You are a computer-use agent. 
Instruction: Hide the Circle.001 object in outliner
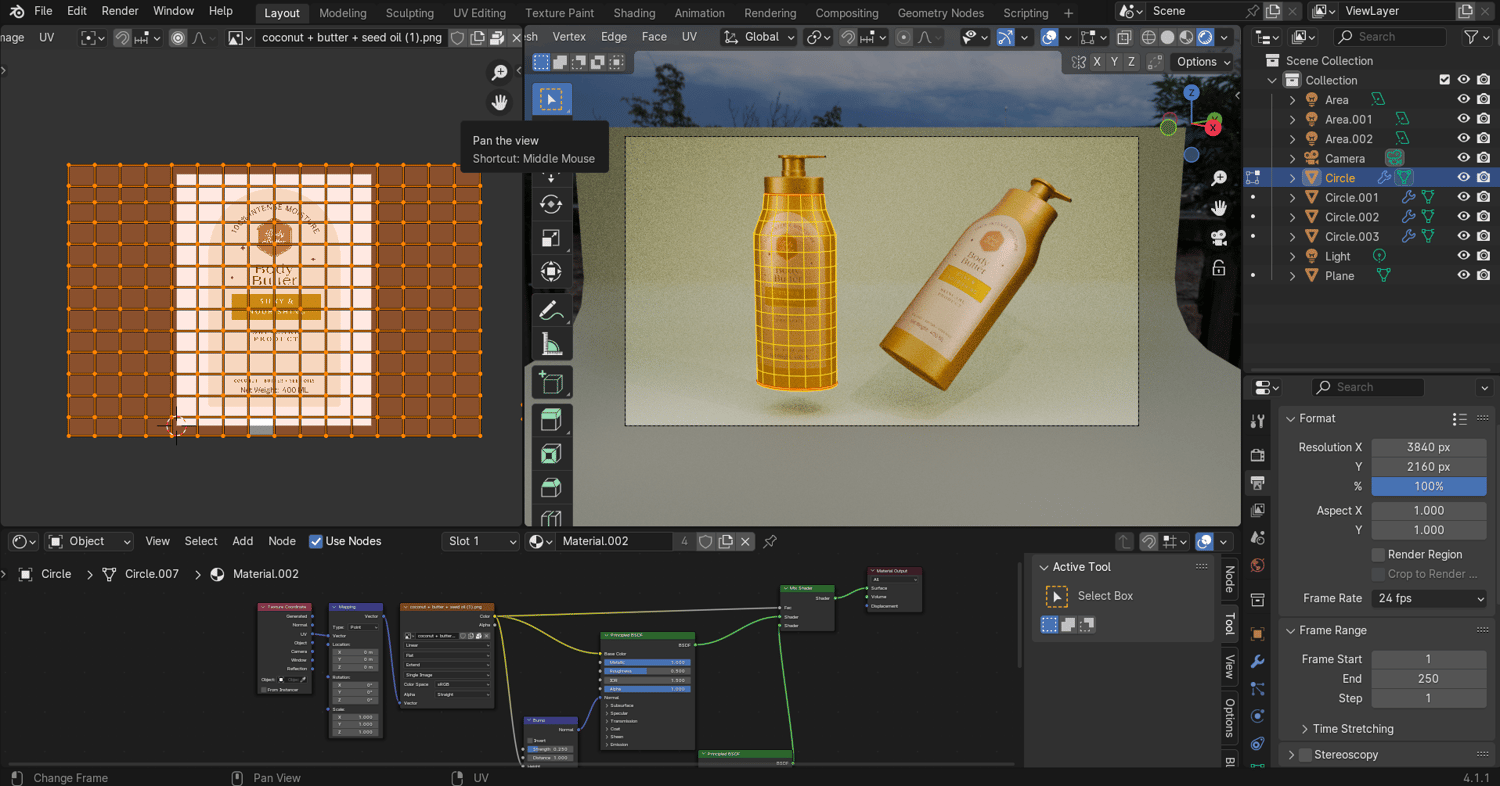click(1463, 198)
